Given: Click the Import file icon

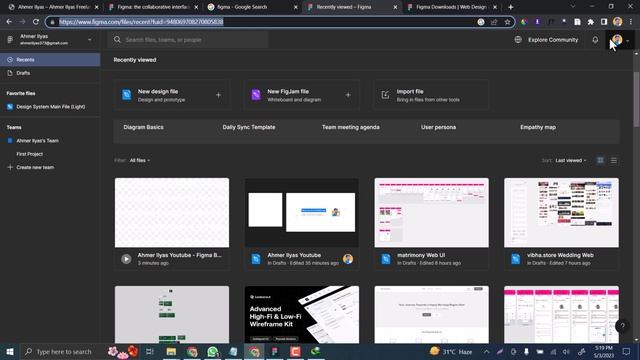Looking at the screenshot, I should pyautogui.click(x=385, y=95).
